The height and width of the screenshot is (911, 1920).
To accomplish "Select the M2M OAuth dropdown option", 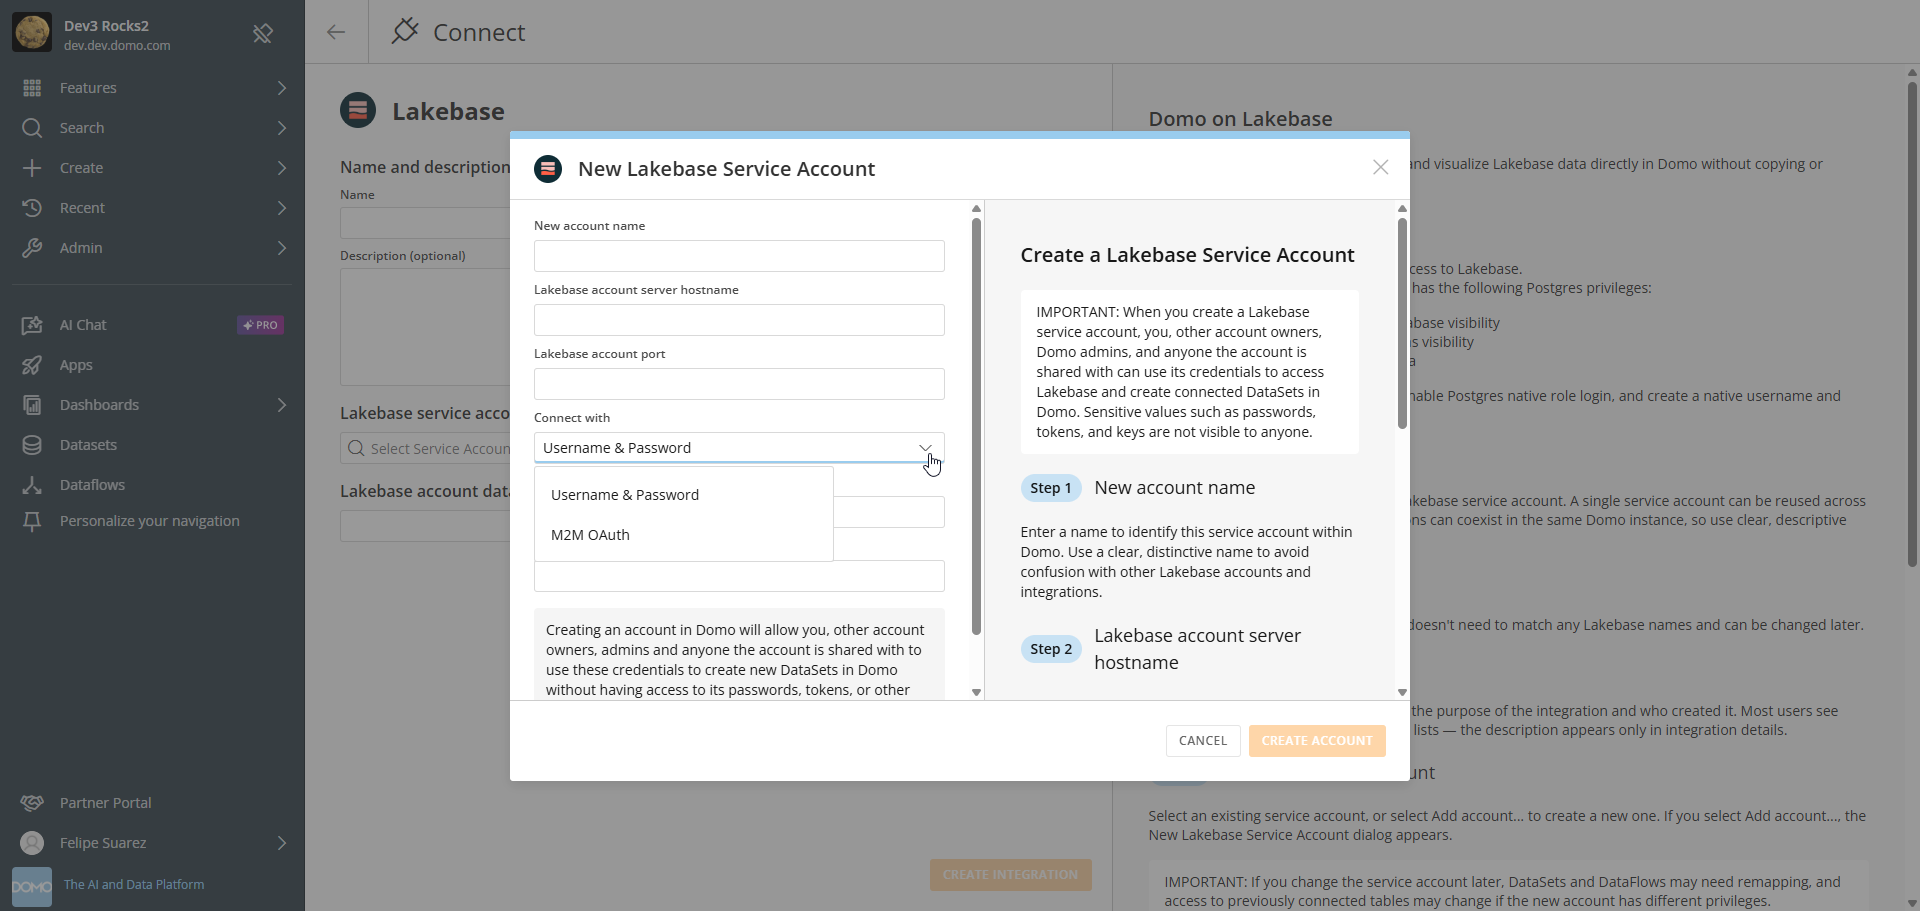I will (x=684, y=535).
